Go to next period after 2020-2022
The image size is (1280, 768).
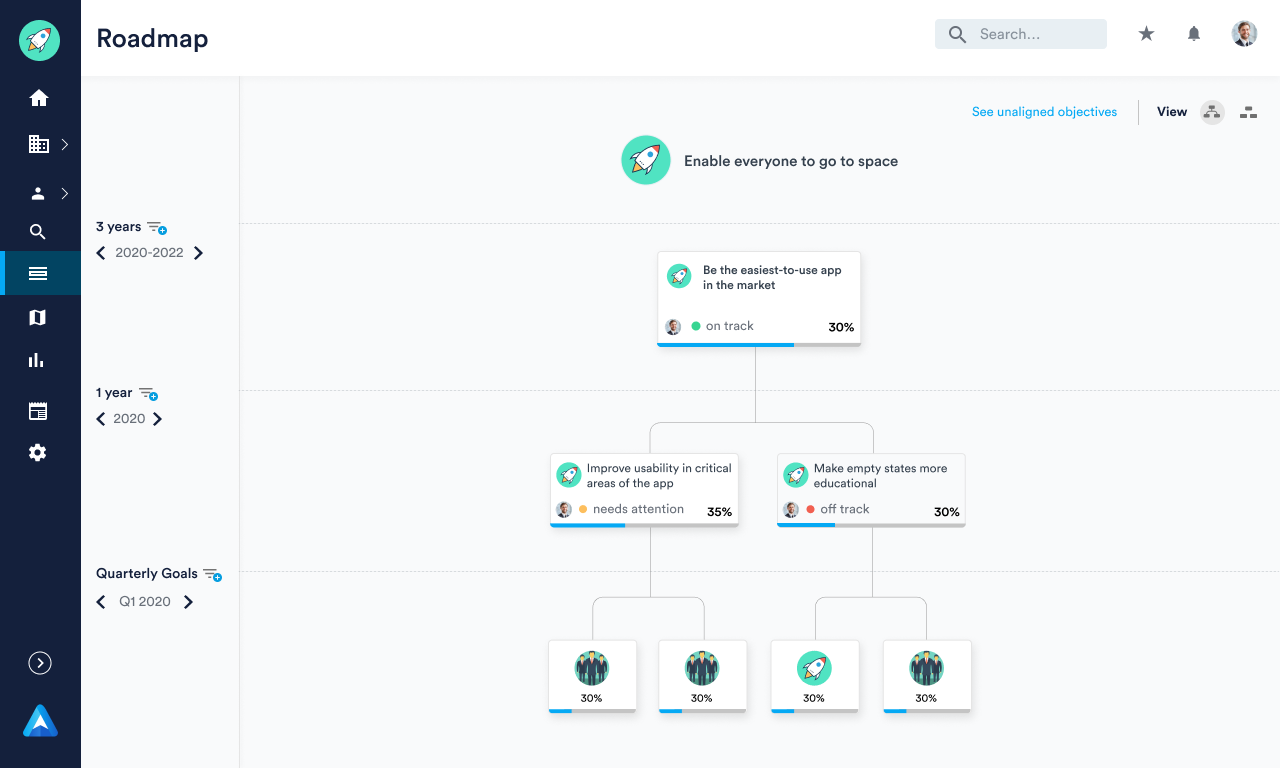click(198, 253)
